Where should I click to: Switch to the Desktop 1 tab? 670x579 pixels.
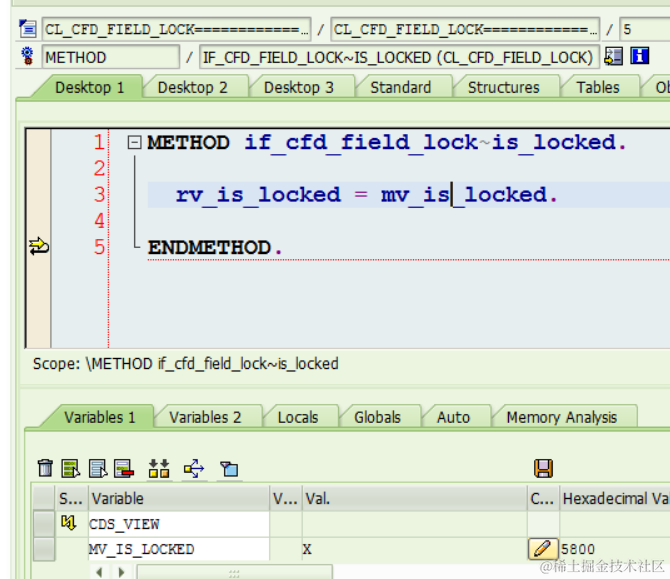click(x=90, y=88)
